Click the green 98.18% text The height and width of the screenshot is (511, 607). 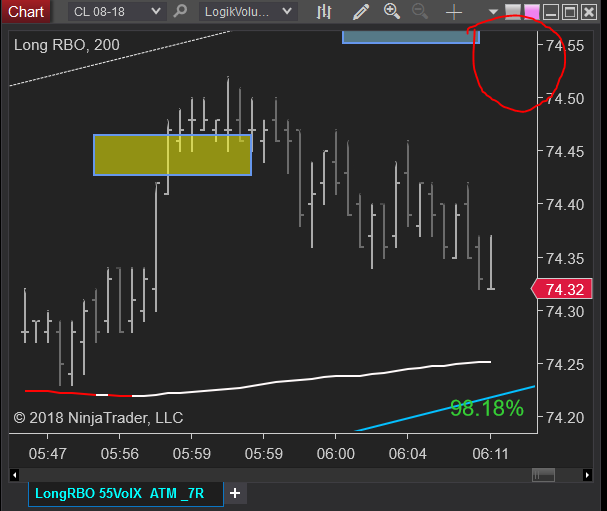tap(487, 408)
